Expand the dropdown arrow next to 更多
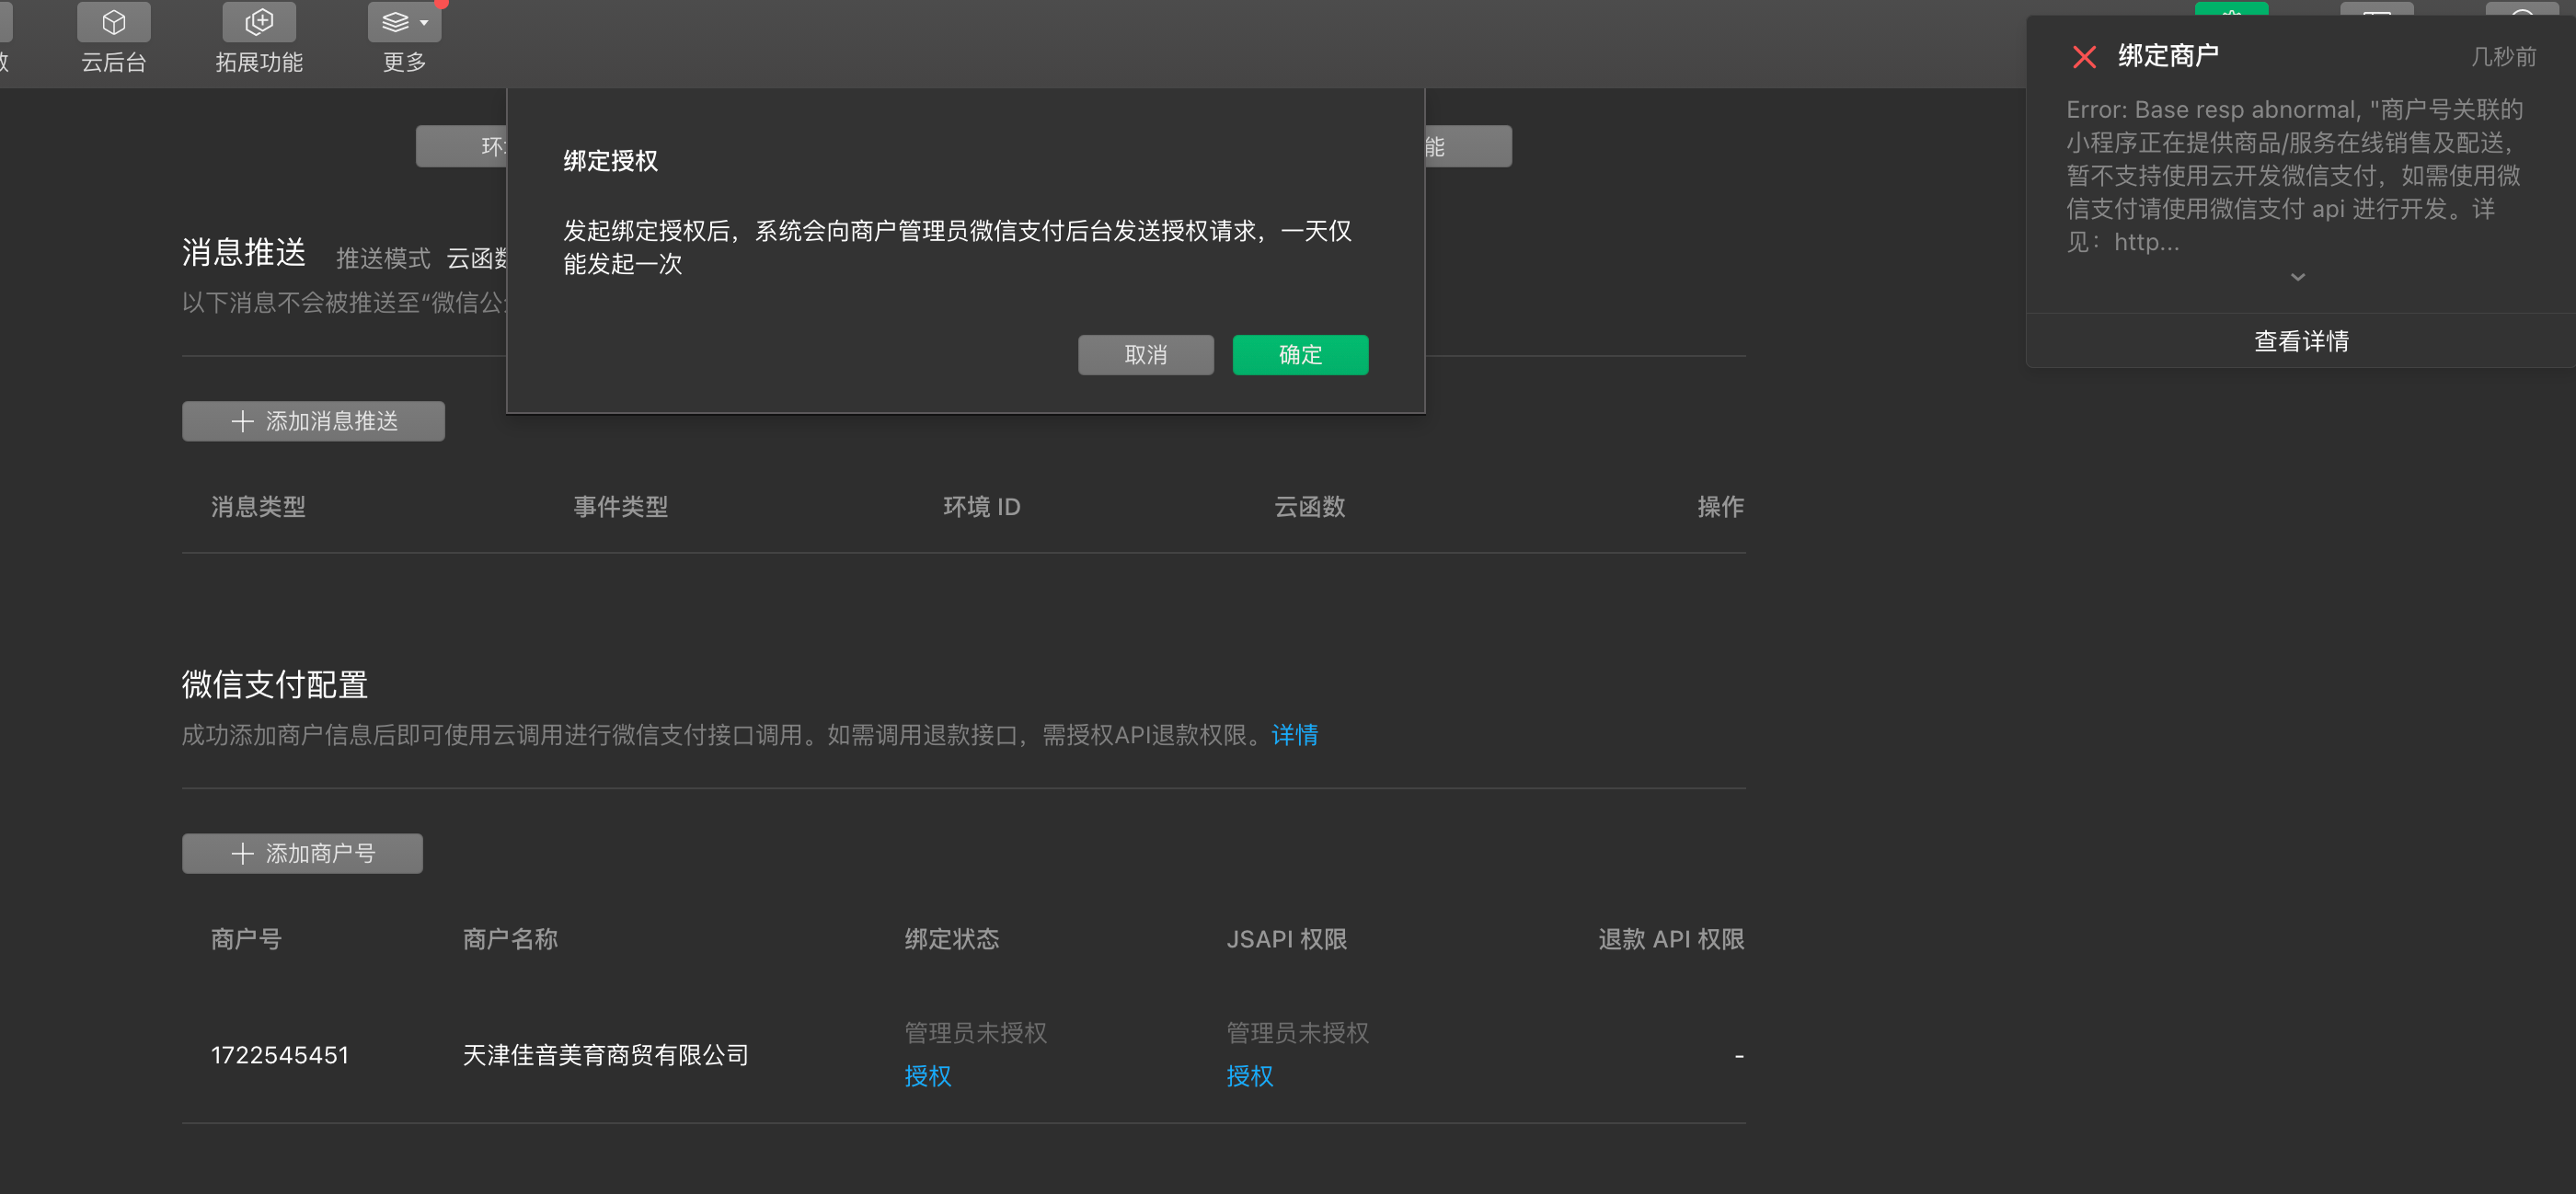The image size is (2576, 1194). (x=424, y=21)
